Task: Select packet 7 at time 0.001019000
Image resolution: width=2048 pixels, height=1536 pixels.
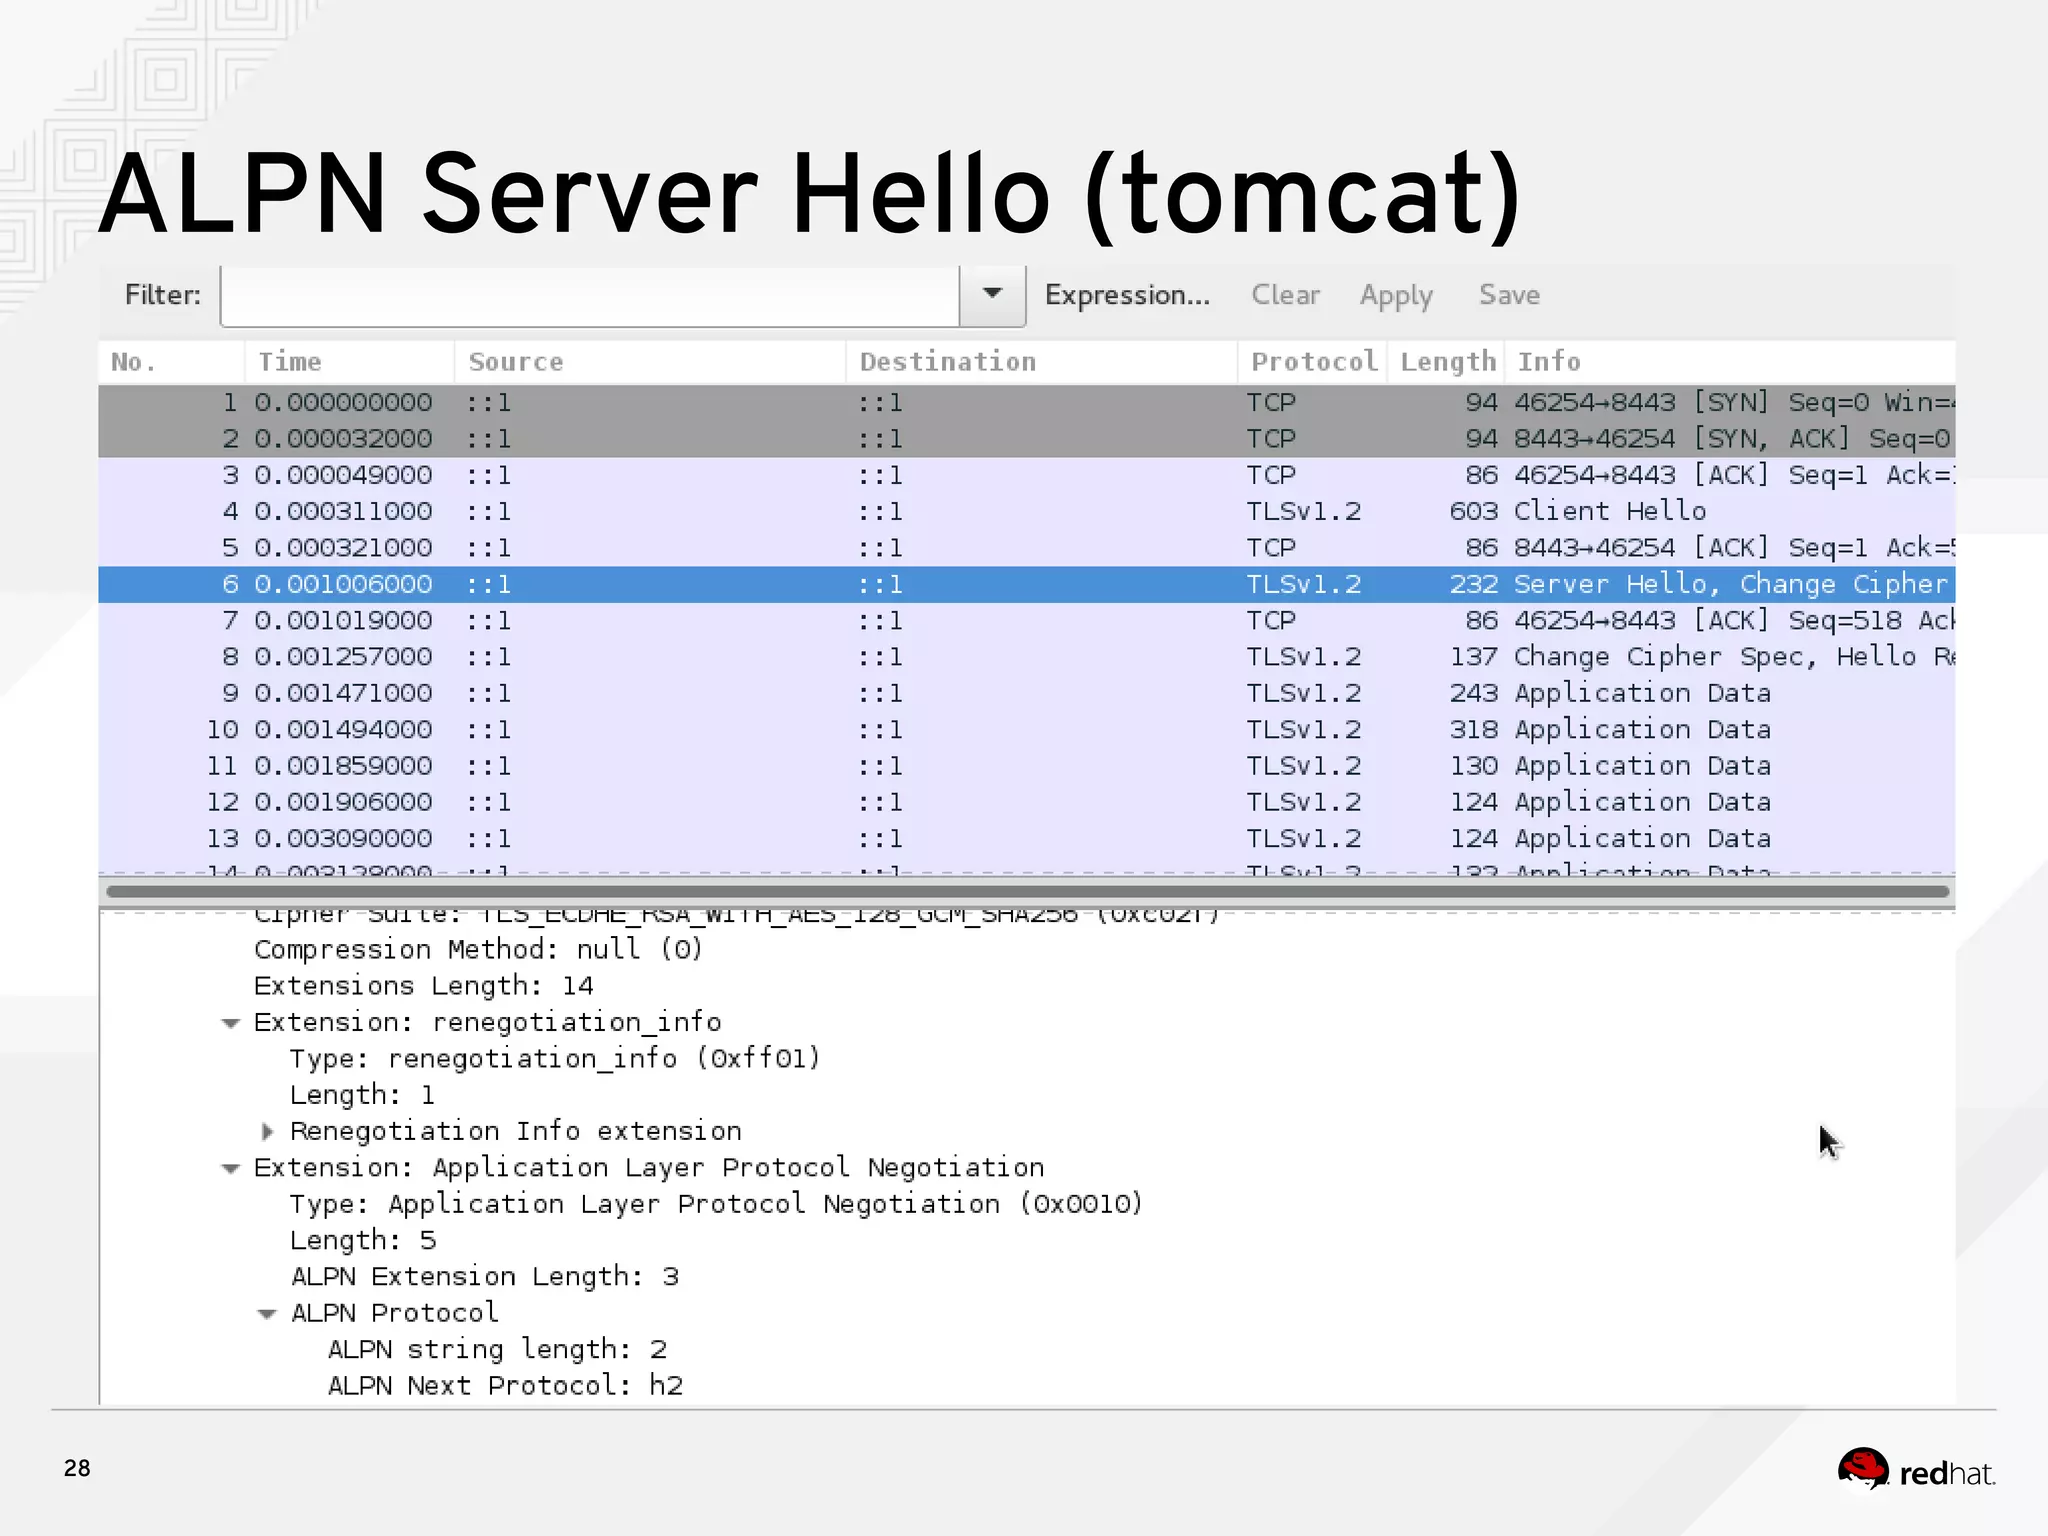Action: point(1027,621)
